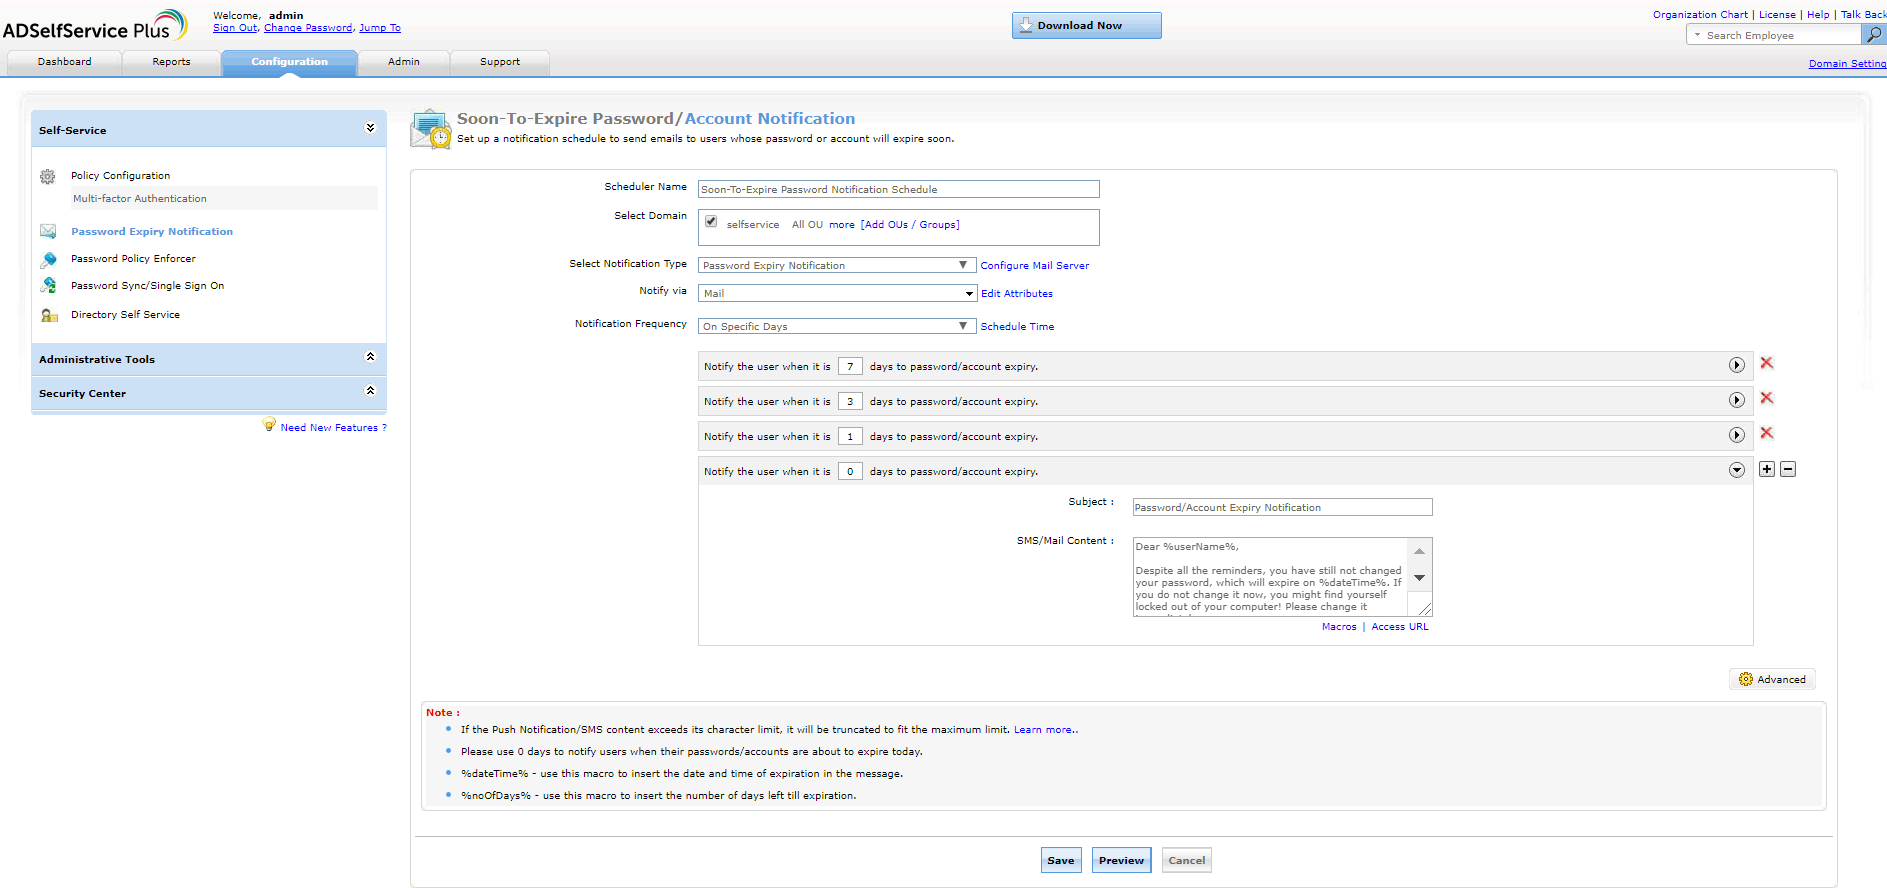
Task: Click the mail content scroll down arrow
Action: (x=1419, y=578)
